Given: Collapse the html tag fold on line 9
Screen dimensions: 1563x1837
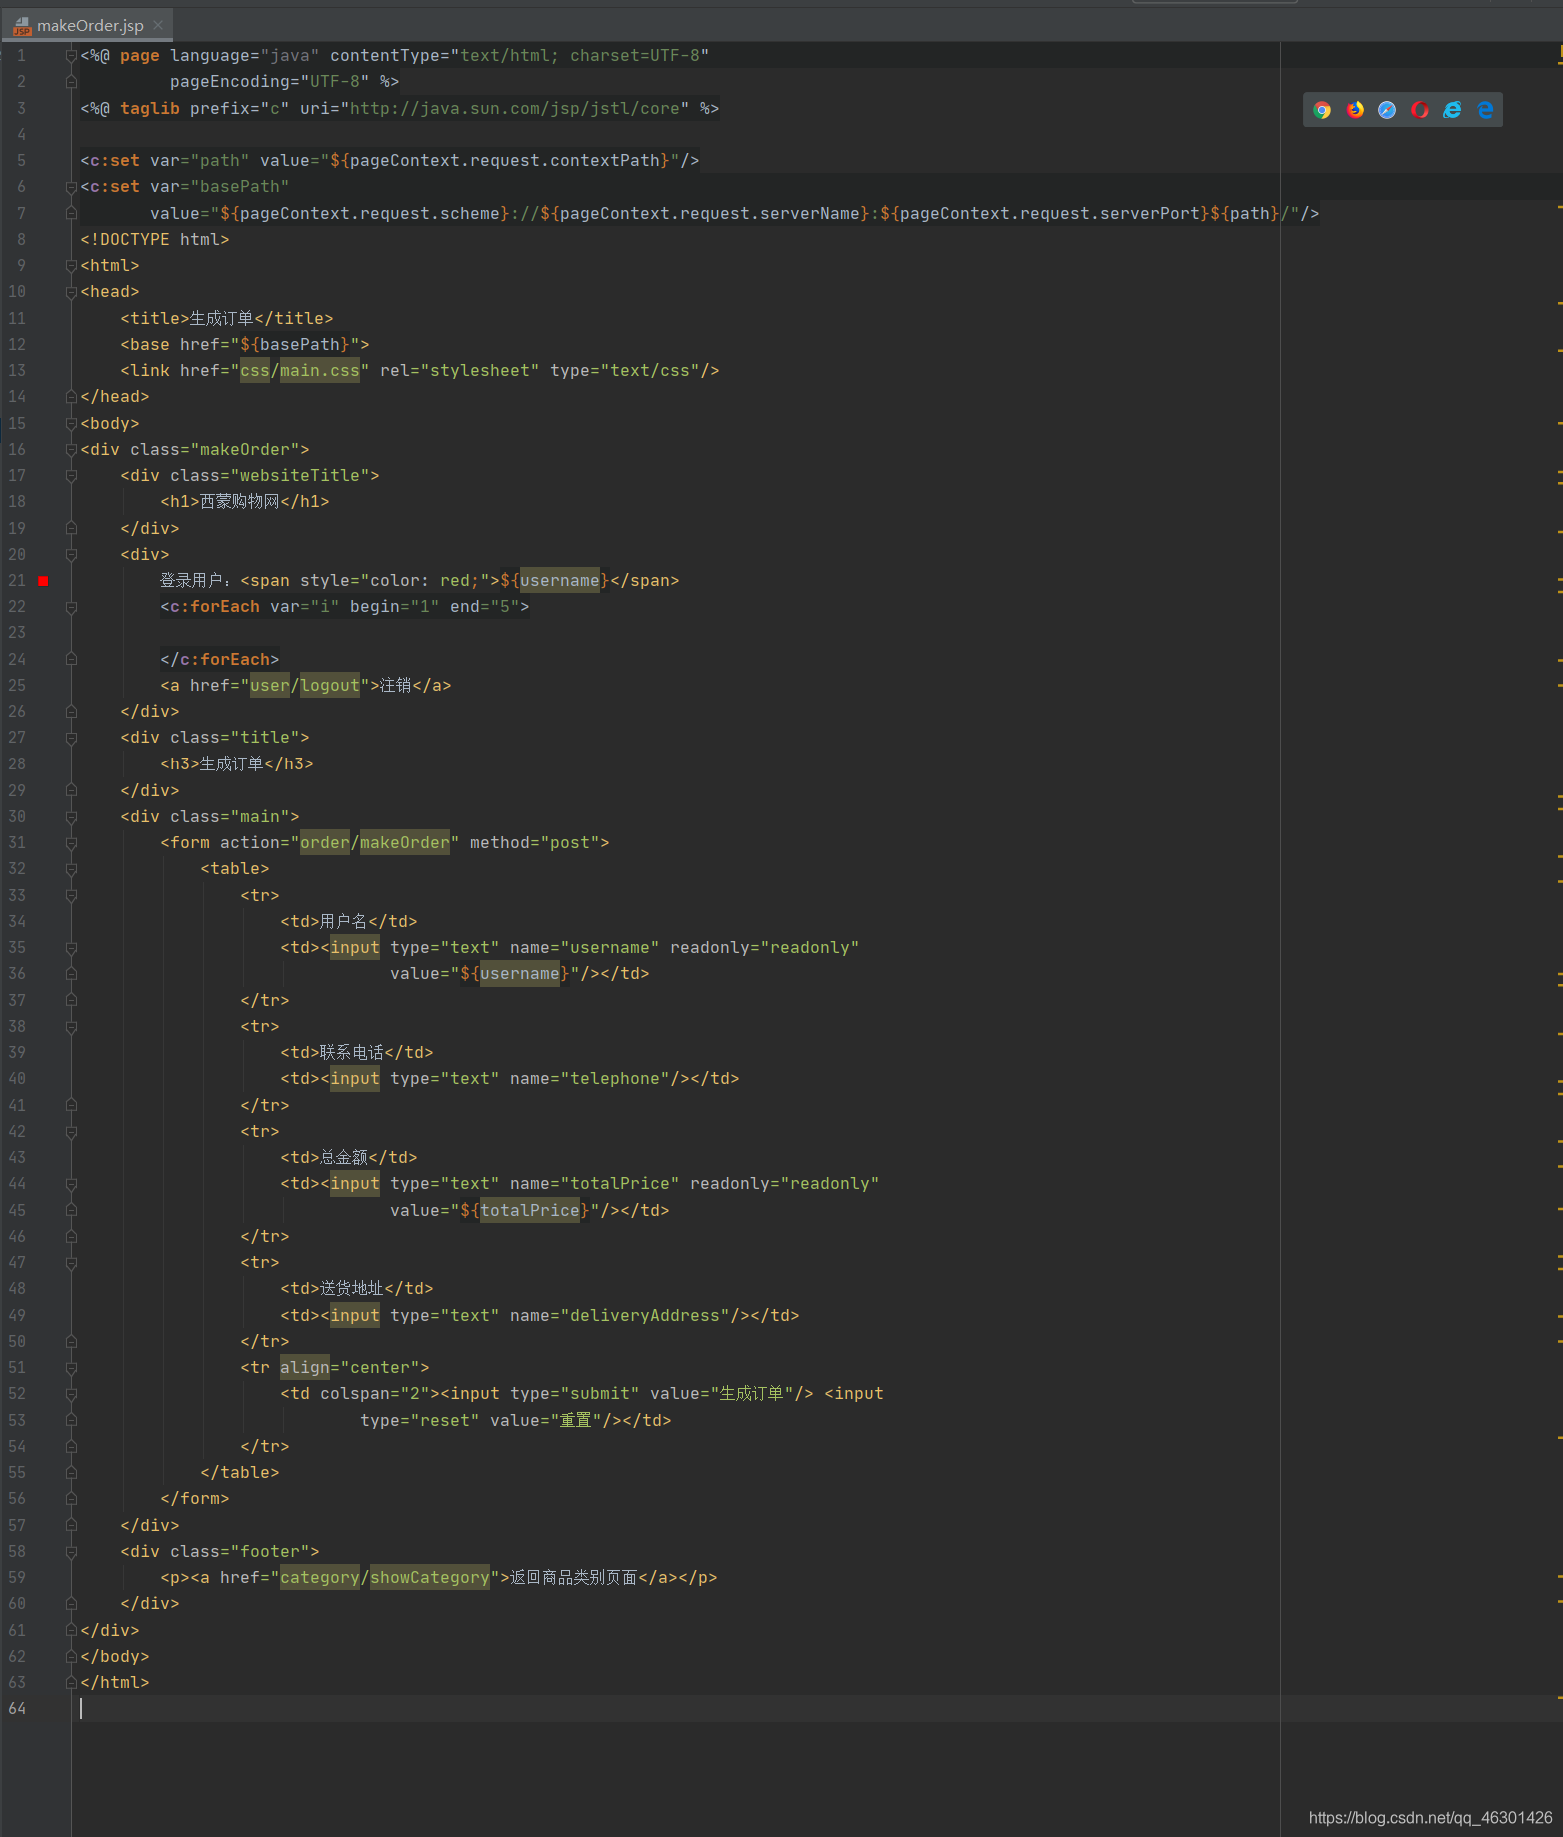Looking at the screenshot, I should pos(71,266).
